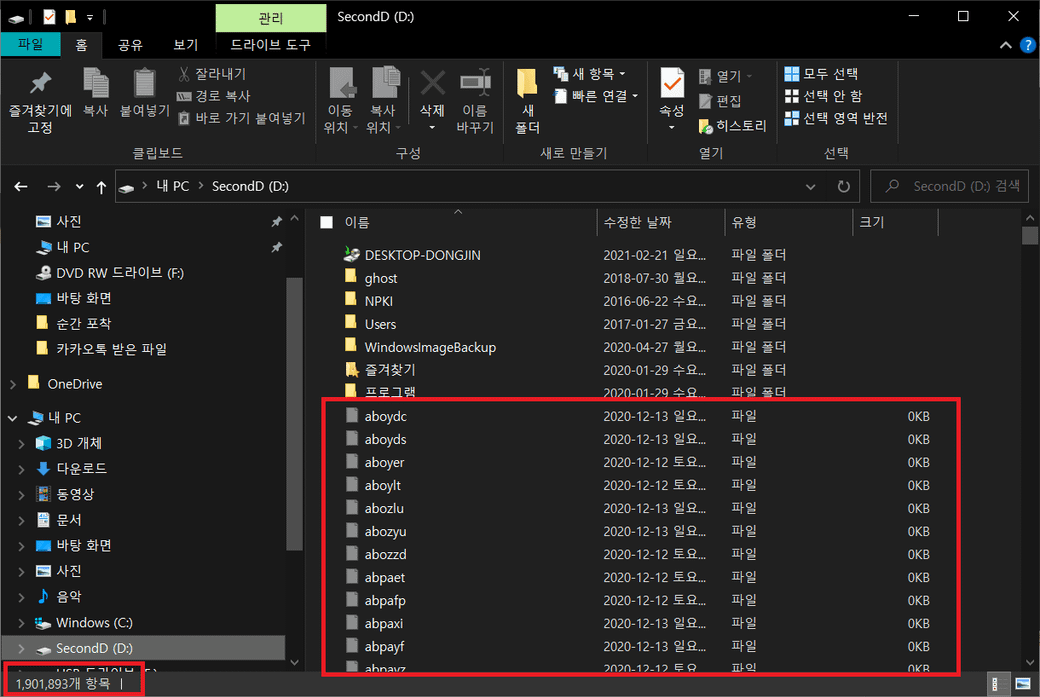Click the 삭제 red X icon
1040x697 pixels.
pyautogui.click(x=432, y=84)
